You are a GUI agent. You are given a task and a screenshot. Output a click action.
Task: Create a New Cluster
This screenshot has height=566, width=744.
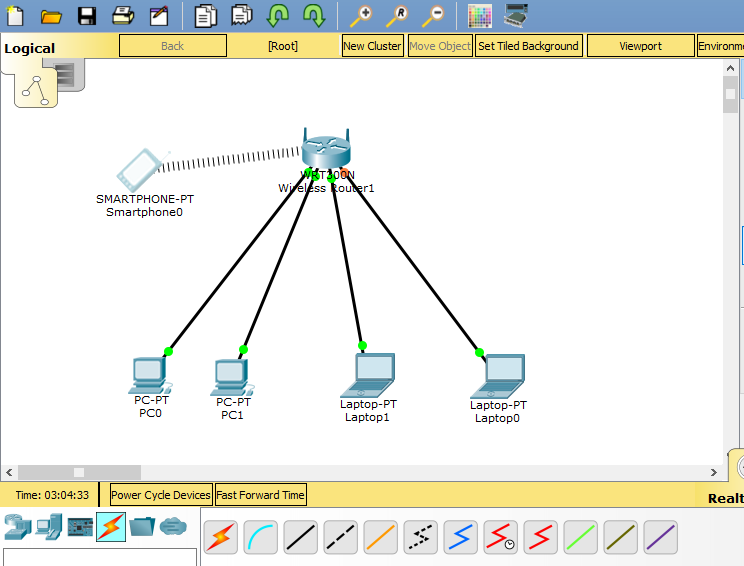(x=372, y=46)
